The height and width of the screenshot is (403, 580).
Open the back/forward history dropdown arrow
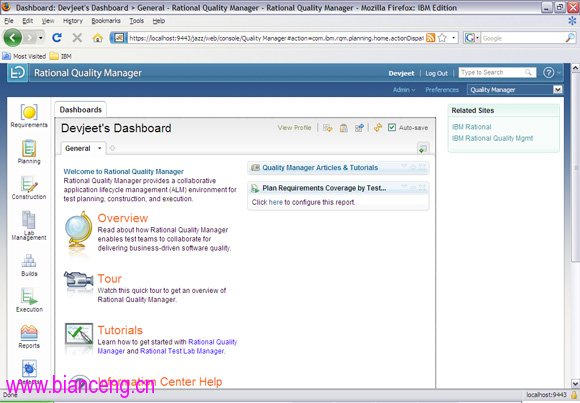click(41, 38)
